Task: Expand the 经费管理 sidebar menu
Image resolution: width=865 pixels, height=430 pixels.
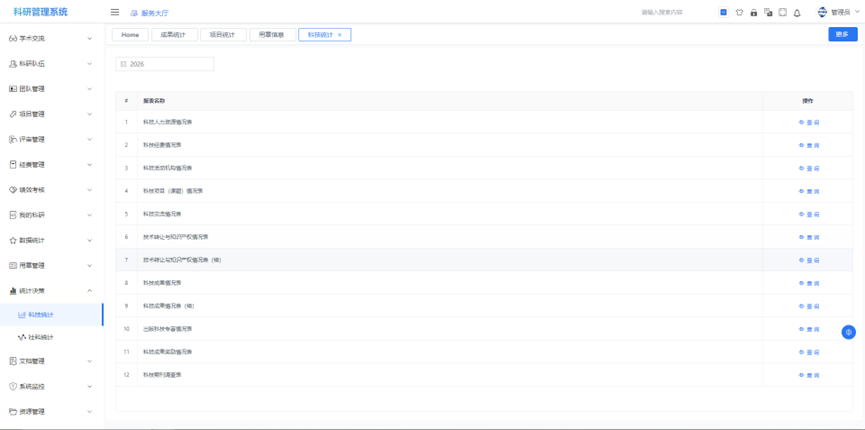Action: (x=52, y=165)
